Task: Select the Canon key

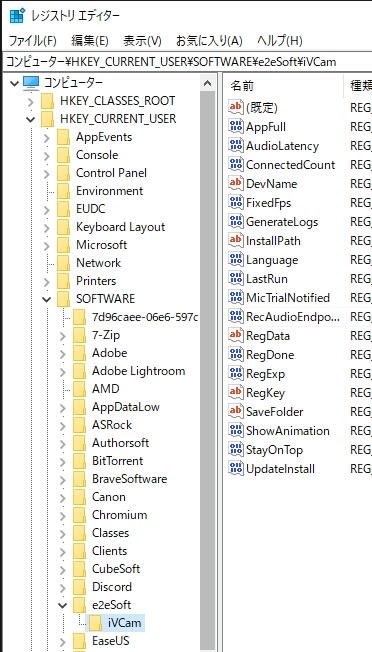Action: pos(108,497)
